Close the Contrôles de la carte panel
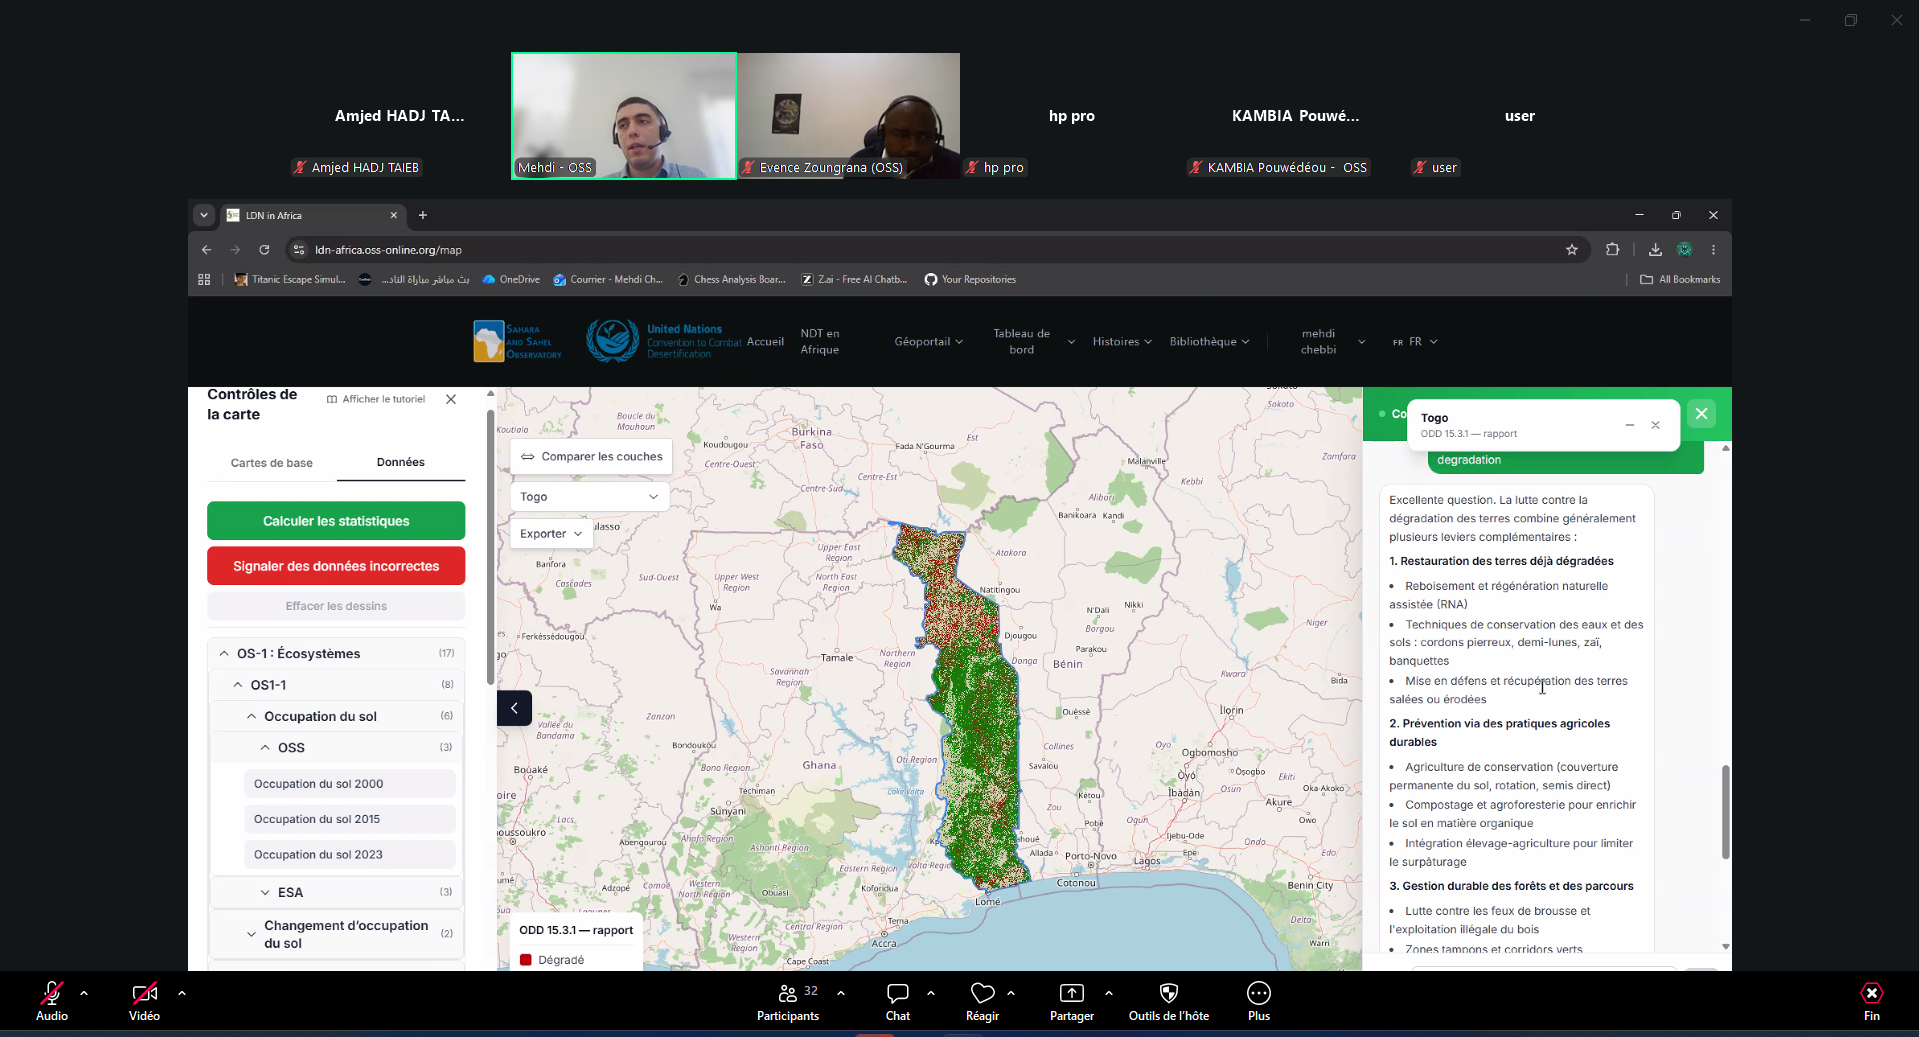Image resolution: width=1919 pixels, height=1037 pixels. [451, 399]
